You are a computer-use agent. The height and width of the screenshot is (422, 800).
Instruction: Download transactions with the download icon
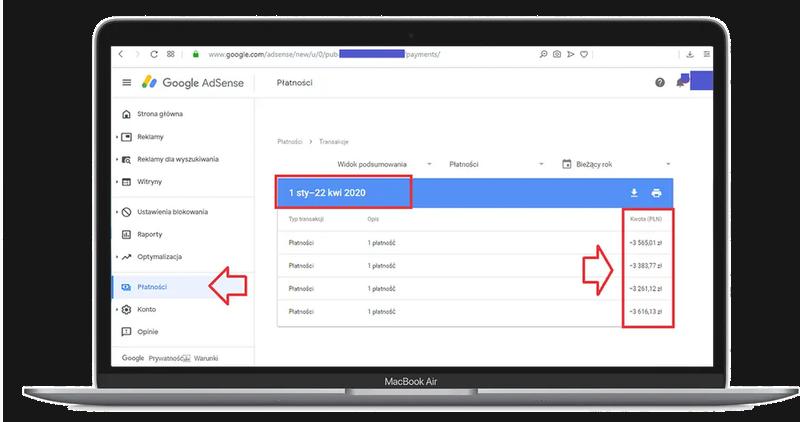tap(634, 193)
